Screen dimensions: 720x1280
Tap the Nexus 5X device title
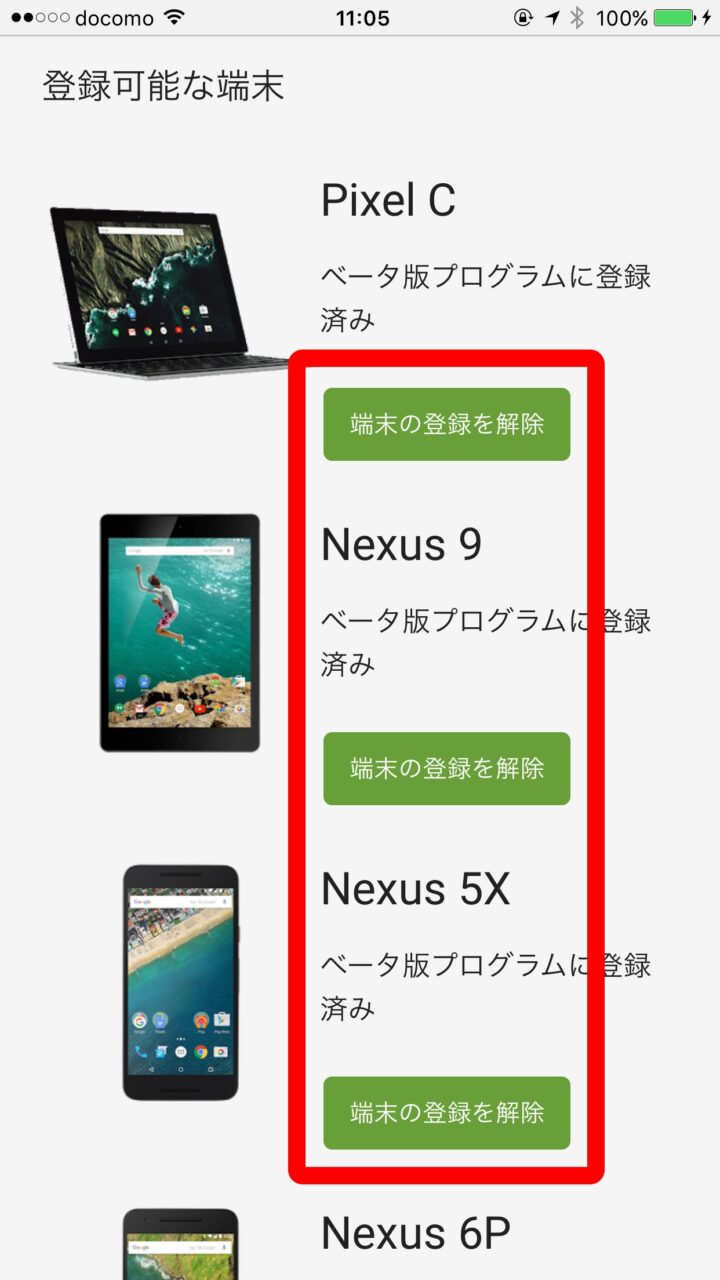tap(415, 889)
